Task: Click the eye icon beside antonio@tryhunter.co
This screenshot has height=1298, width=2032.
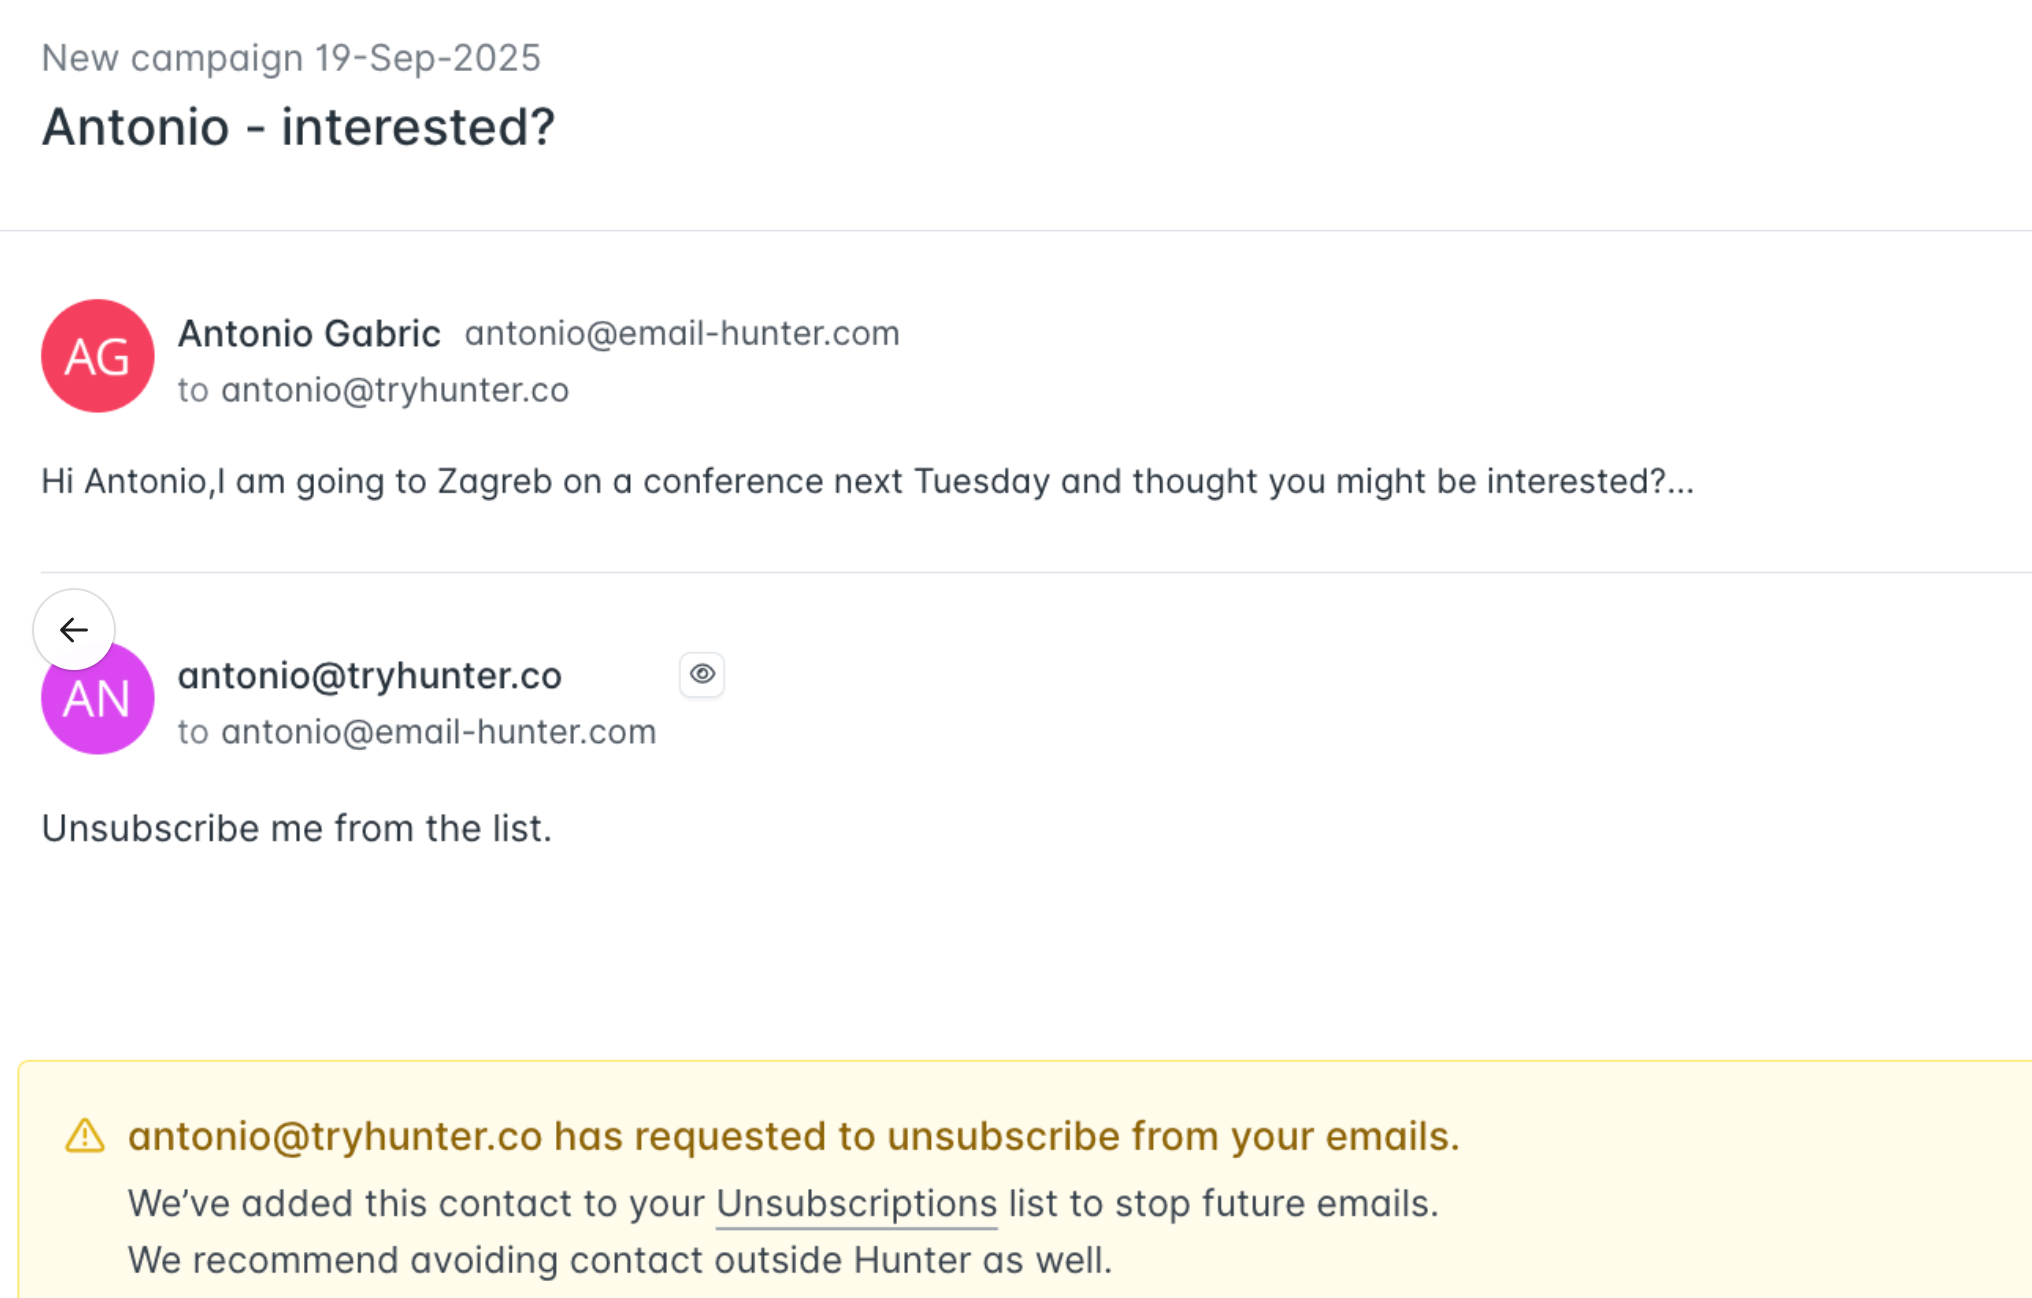Action: tap(702, 675)
